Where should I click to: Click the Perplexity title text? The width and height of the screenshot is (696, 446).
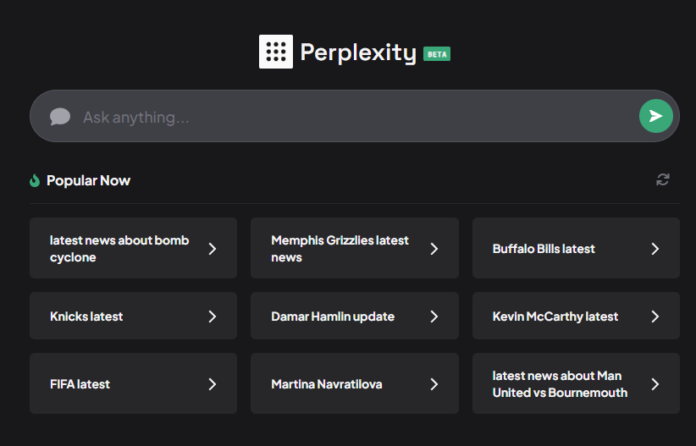(x=358, y=53)
